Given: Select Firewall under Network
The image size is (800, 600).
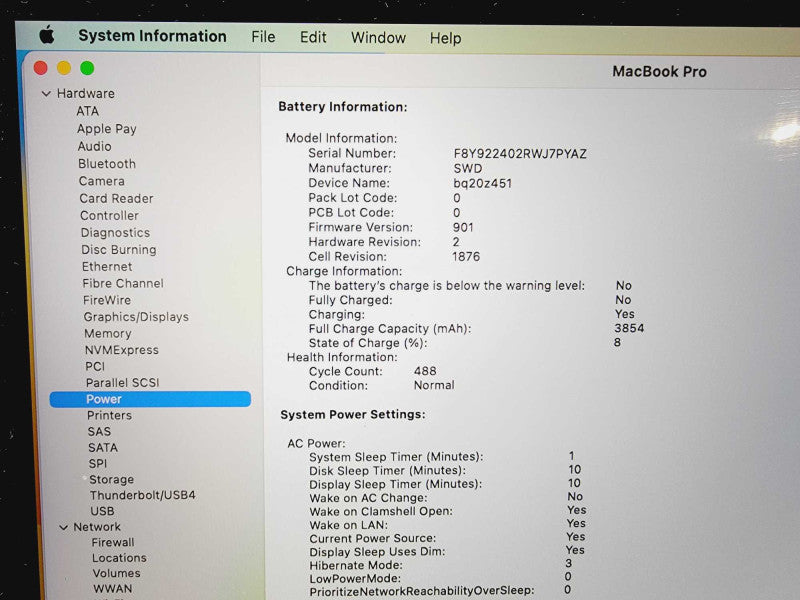Looking at the screenshot, I should coord(113,542).
